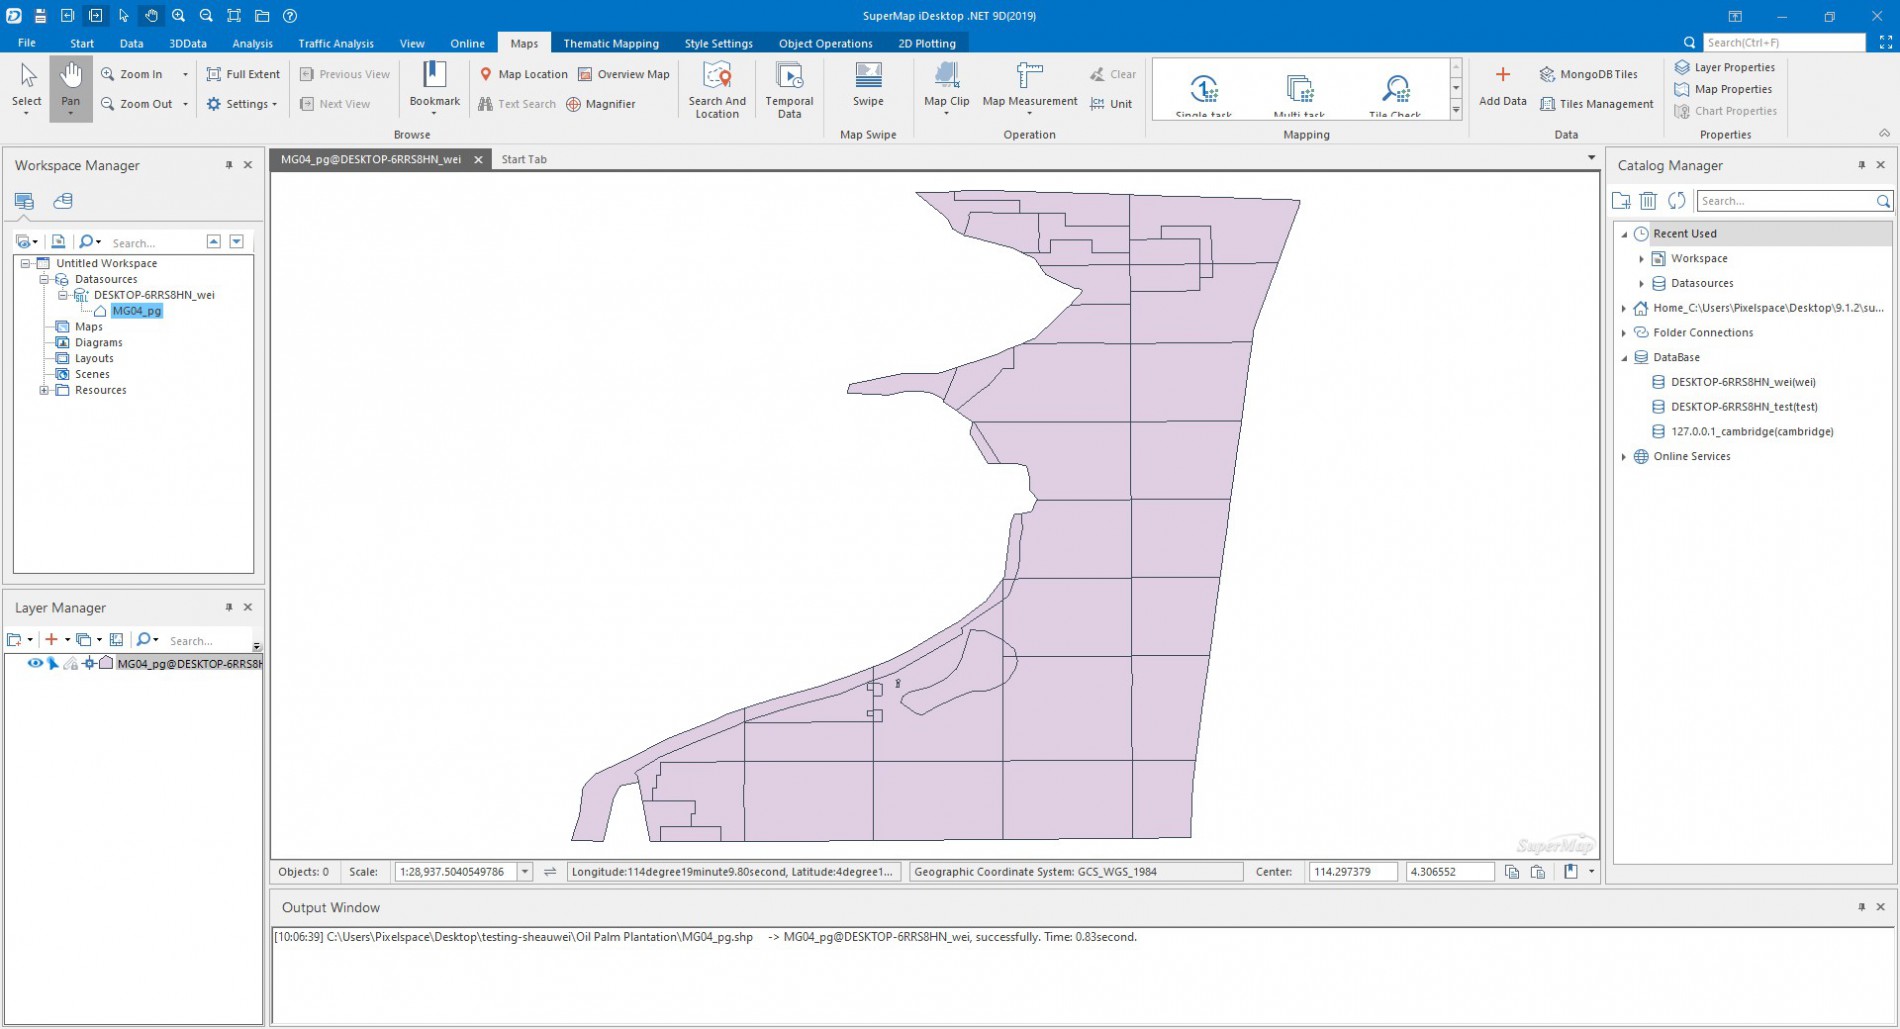Open Layer Properties

(1725, 67)
